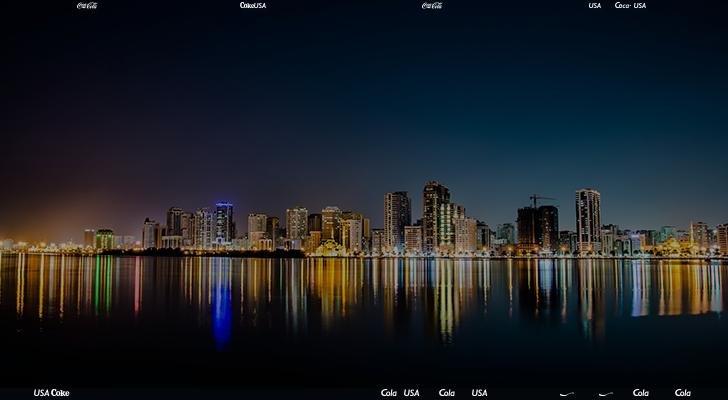Click the first white swoosh icon in bottom bar
This screenshot has width=728, height=400.
pyautogui.click(x=567, y=394)
